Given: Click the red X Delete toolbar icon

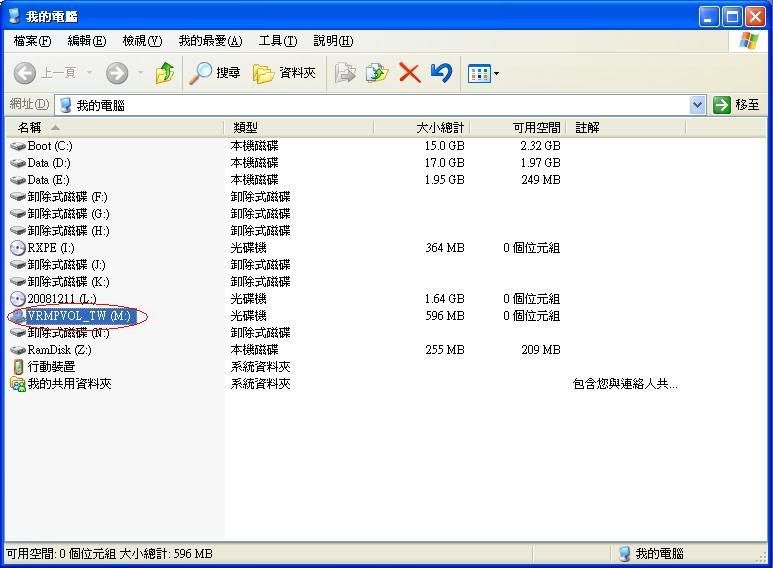Looking at the screenshot, I should click(x=409, y=73).
